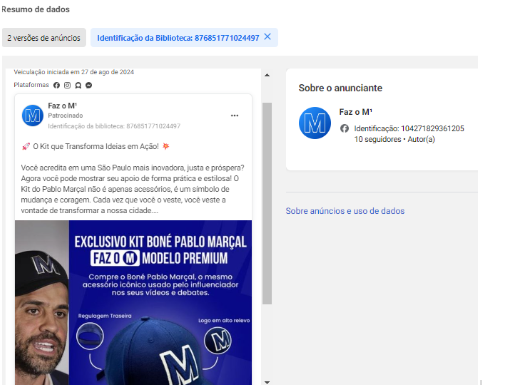Click the Audience Network platform icon

click(x=78, y=85)
